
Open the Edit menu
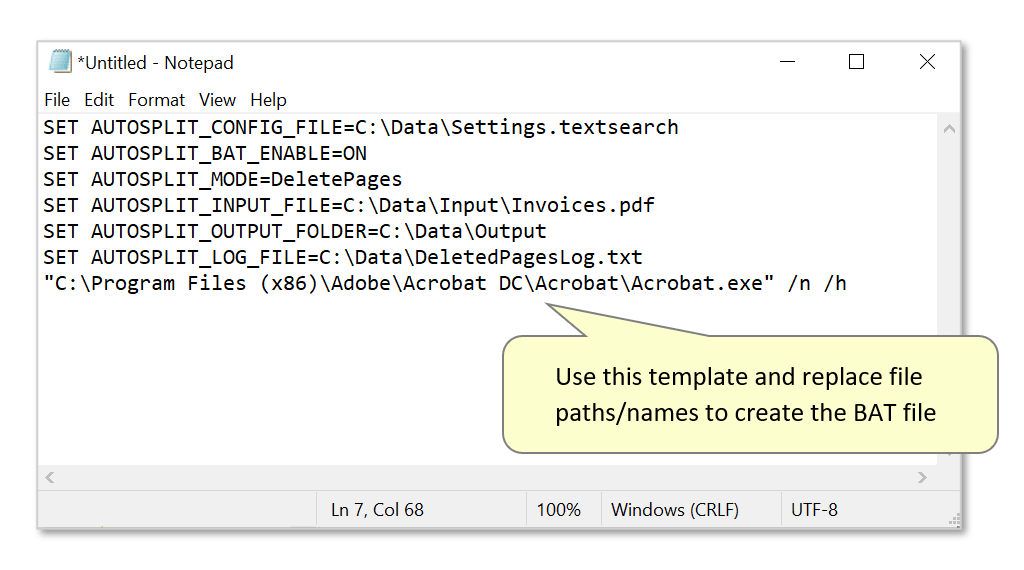coord(99,100)
